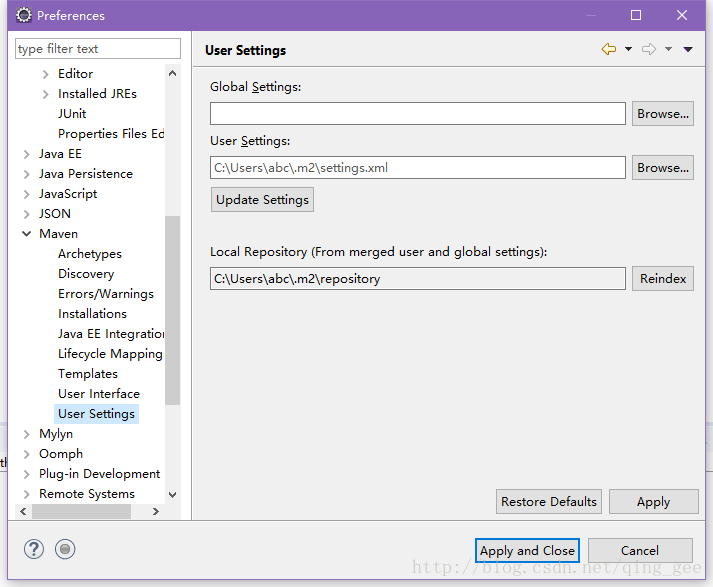This screenshot has width=713, height=587.
Task: Expand the Java EE category
Action: coord(26,154)
